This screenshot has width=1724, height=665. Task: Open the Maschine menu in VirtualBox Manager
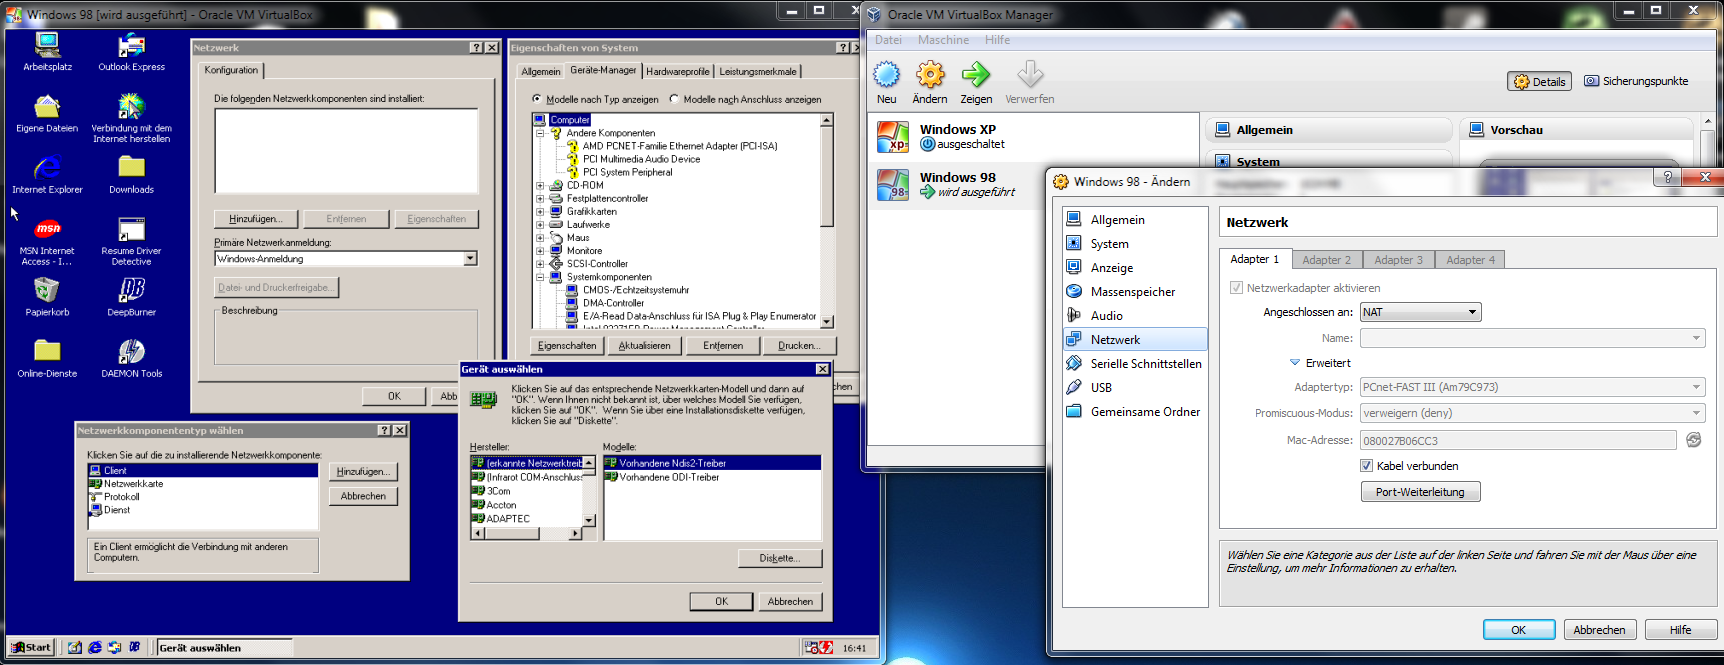click(x=943, y=40)
